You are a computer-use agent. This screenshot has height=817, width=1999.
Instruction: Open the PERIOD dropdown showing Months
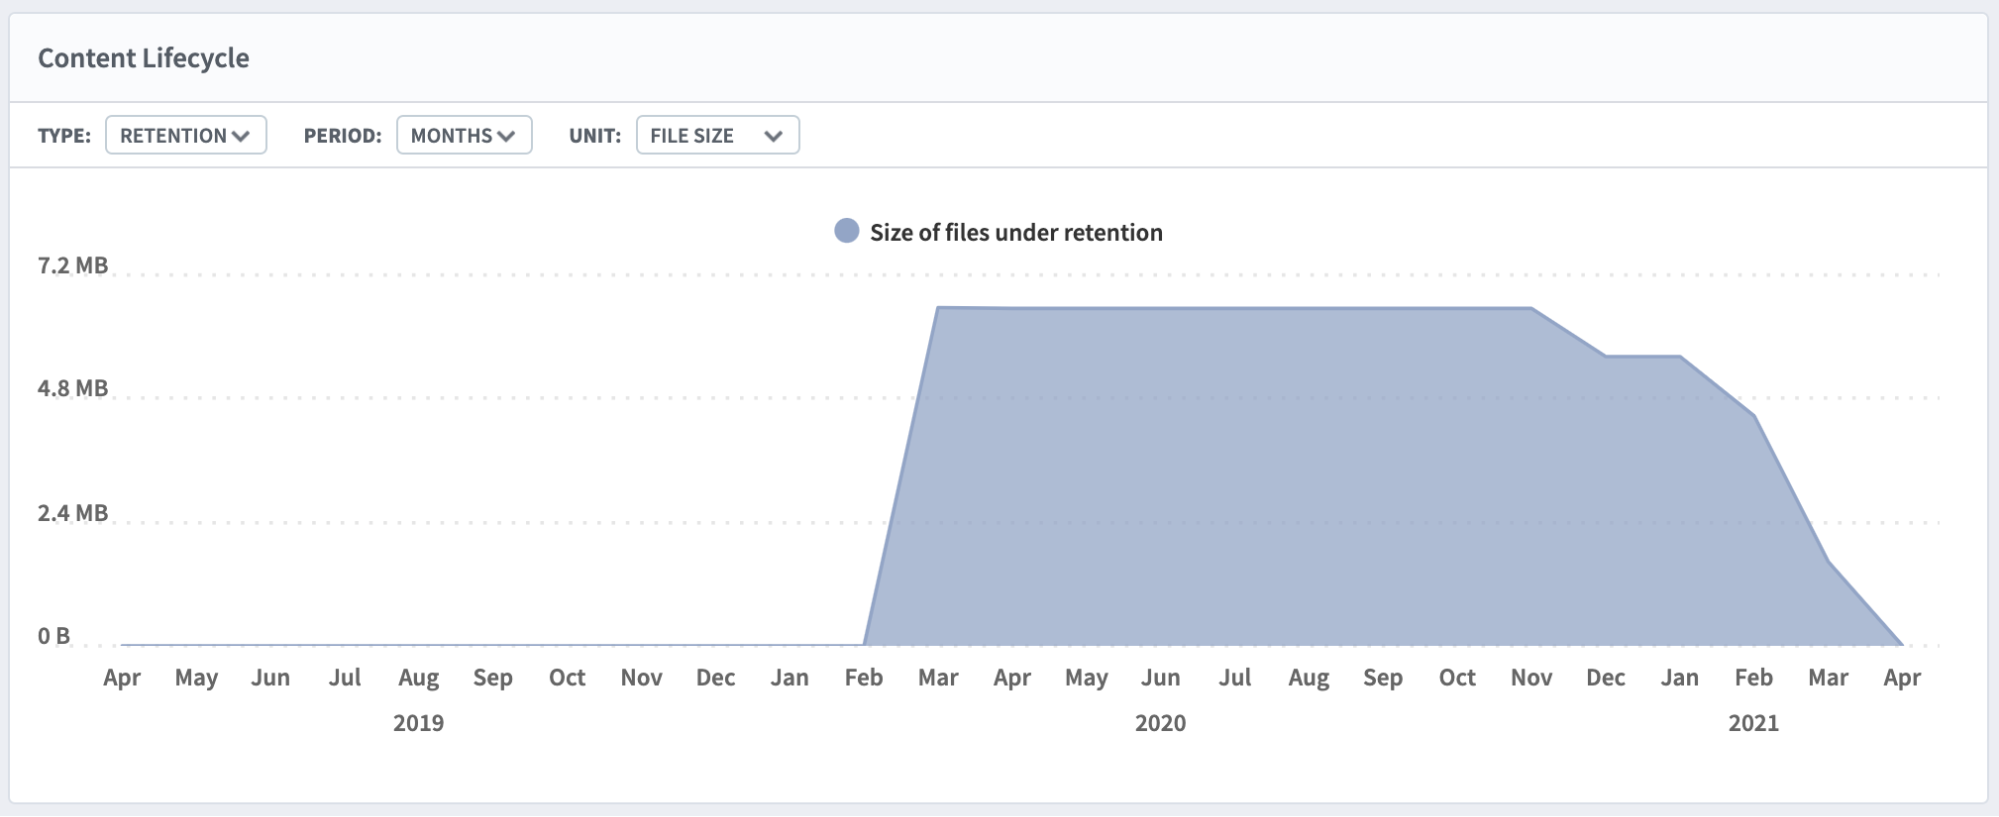463,135
